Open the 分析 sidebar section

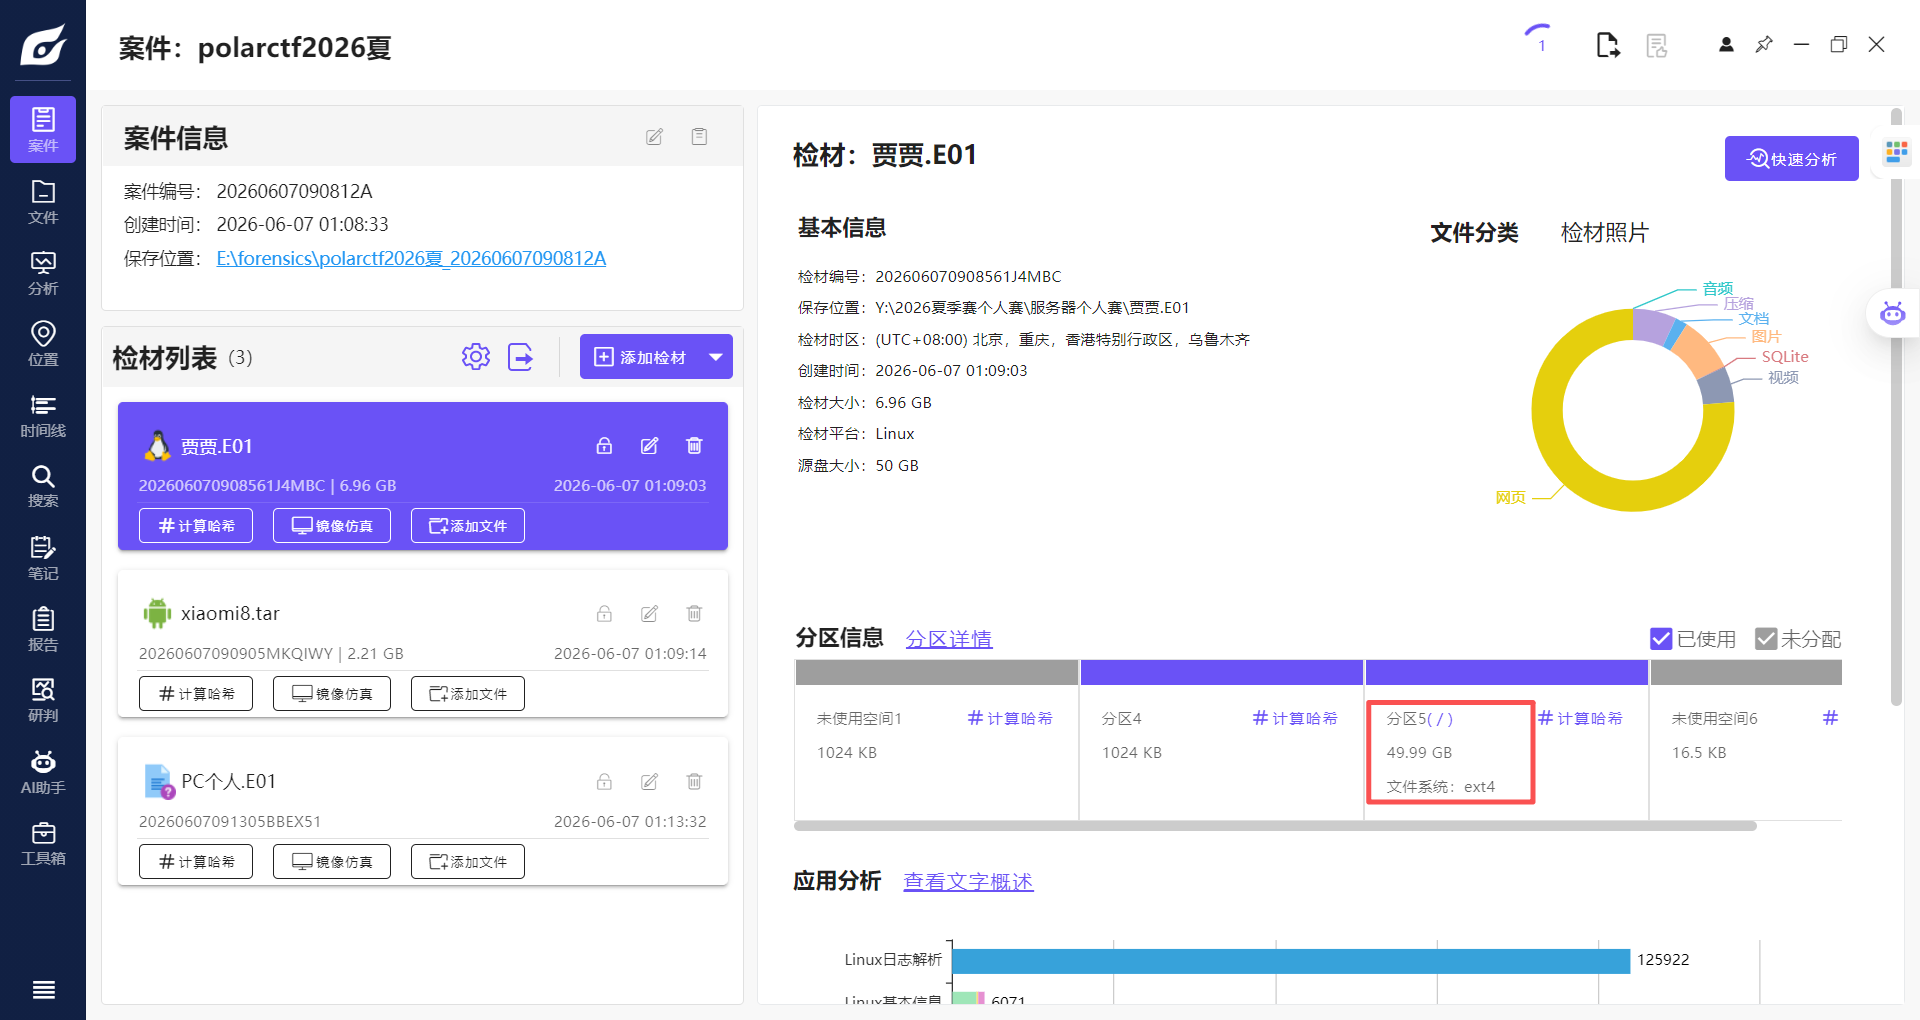[x=43, y=273]
